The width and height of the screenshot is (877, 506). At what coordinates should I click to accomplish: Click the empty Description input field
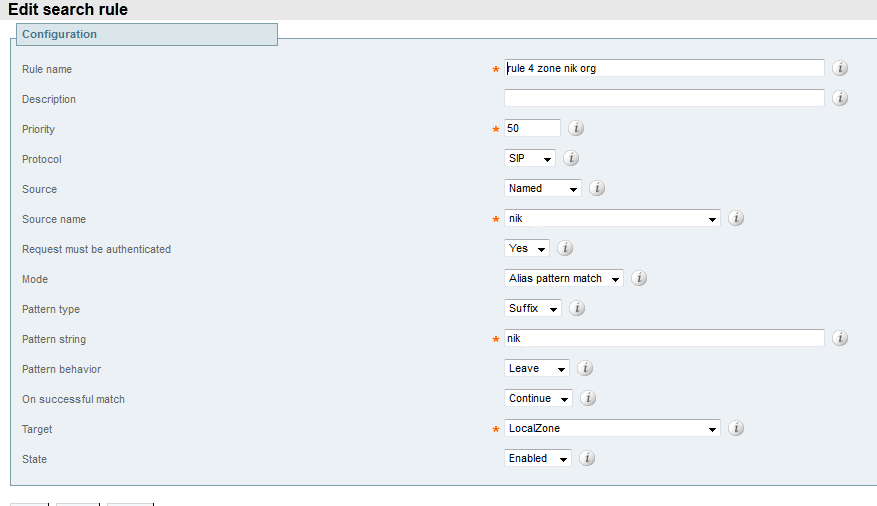click(664, 98)
